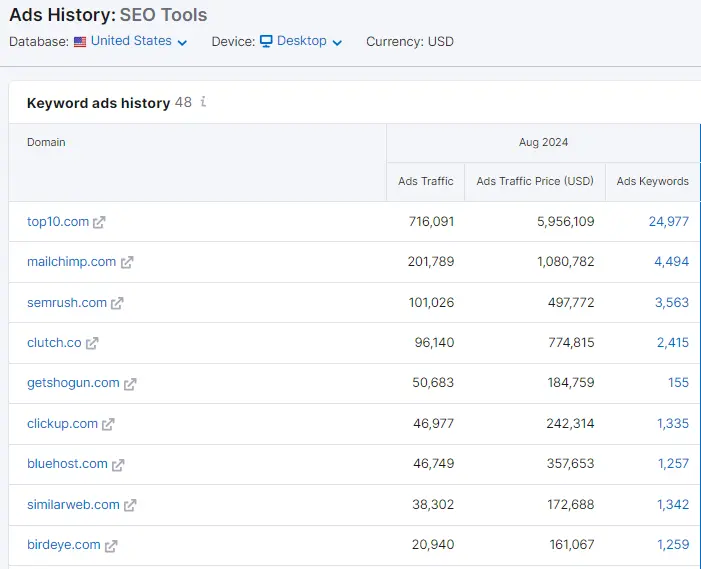
Task: Open the top10.com domain link
Action: coord(58,222)
